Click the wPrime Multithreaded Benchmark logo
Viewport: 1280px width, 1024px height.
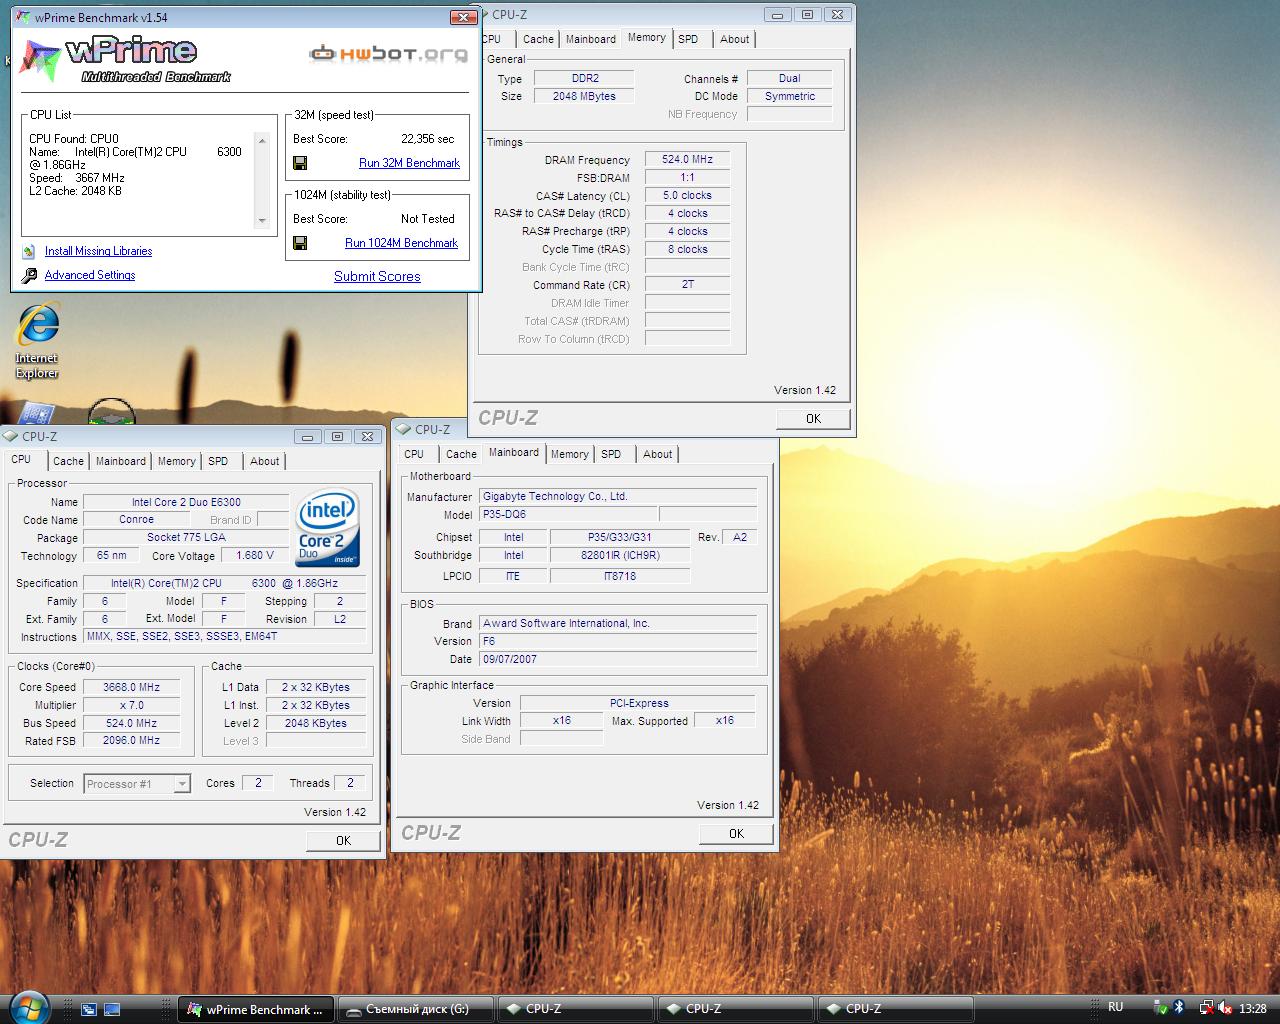(x=127, y=60)
